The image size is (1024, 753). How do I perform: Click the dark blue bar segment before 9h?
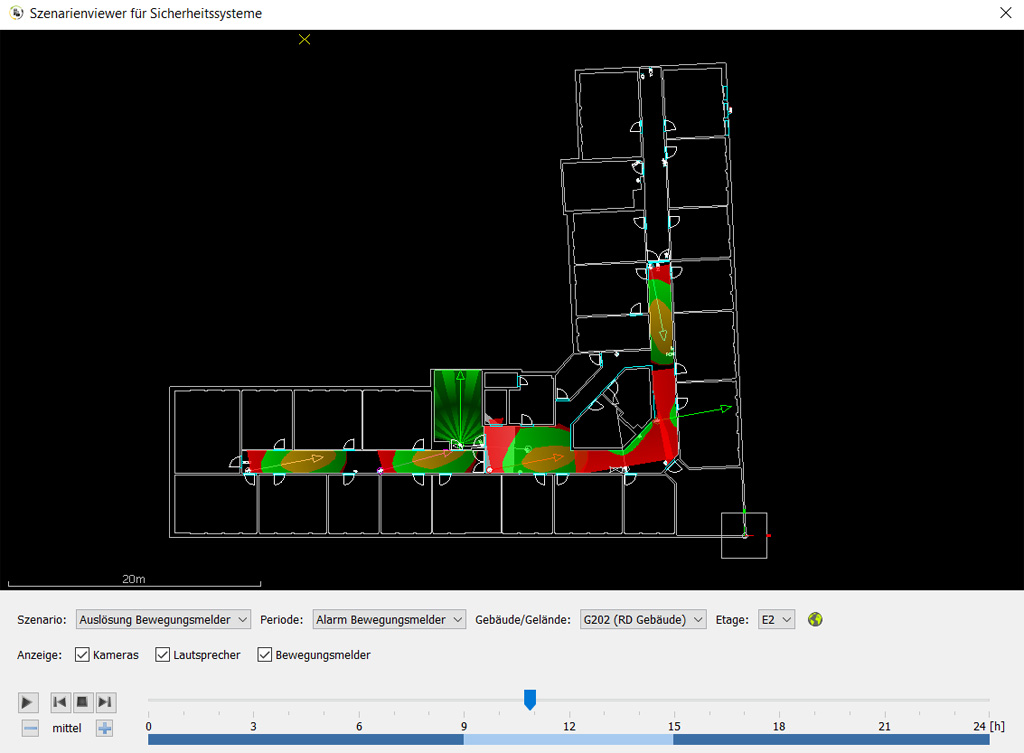click(306, 739)
